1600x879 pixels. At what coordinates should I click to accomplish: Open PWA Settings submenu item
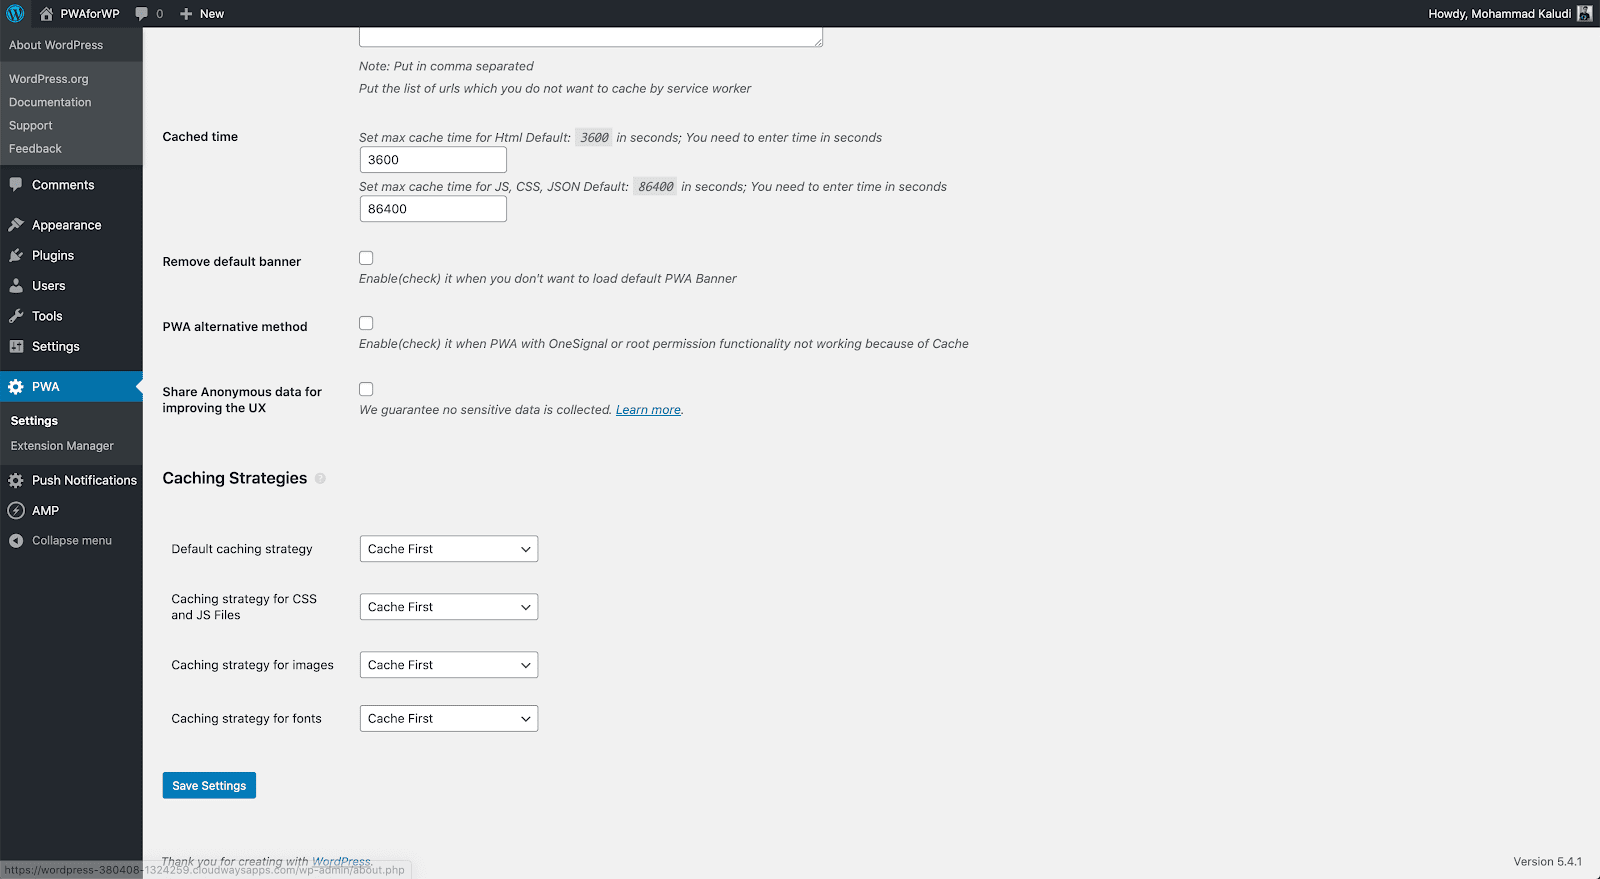[x=34, y=421]
